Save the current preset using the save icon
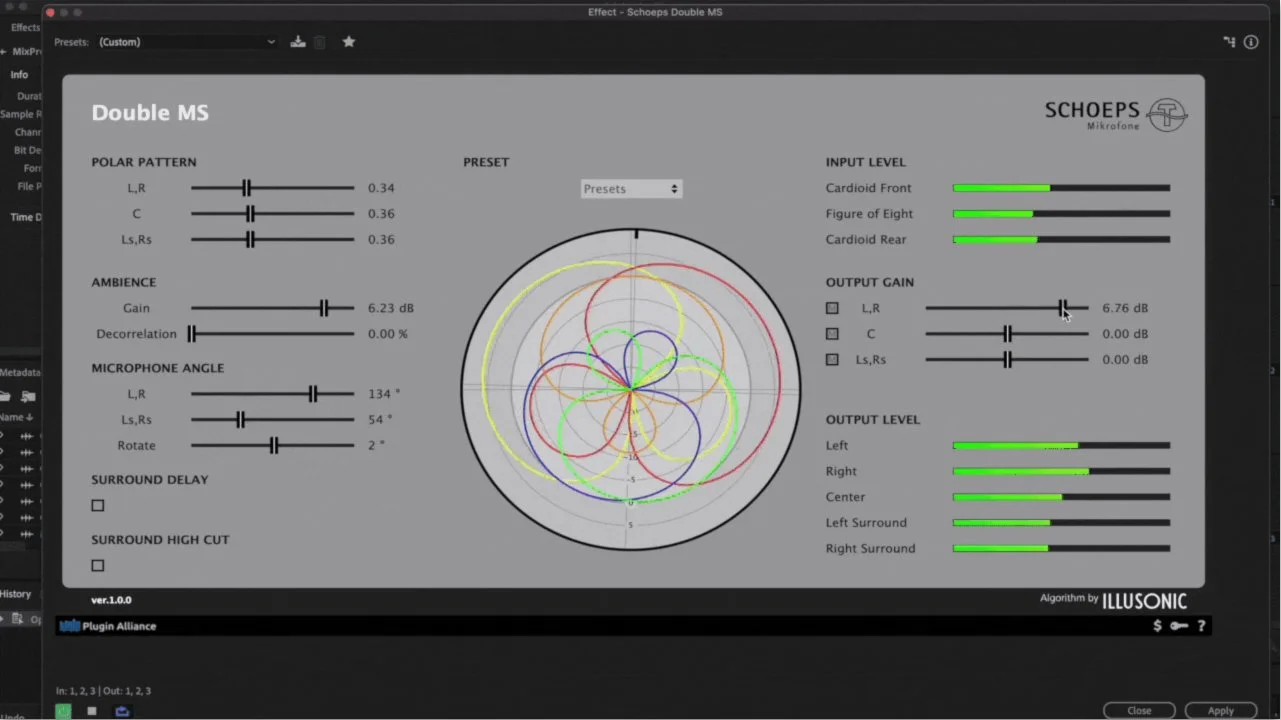This screenshot has width=1281, height=720. pos(298,41)
